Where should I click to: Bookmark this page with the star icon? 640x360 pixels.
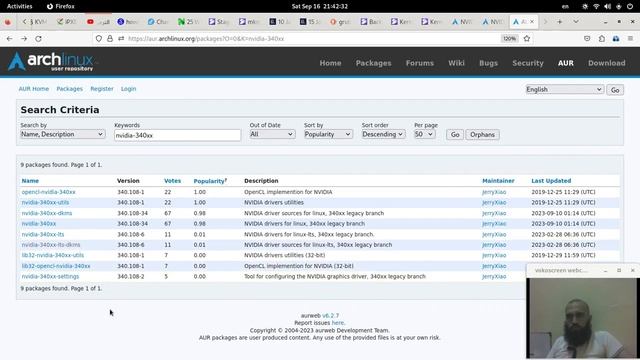tap(527, 38)
